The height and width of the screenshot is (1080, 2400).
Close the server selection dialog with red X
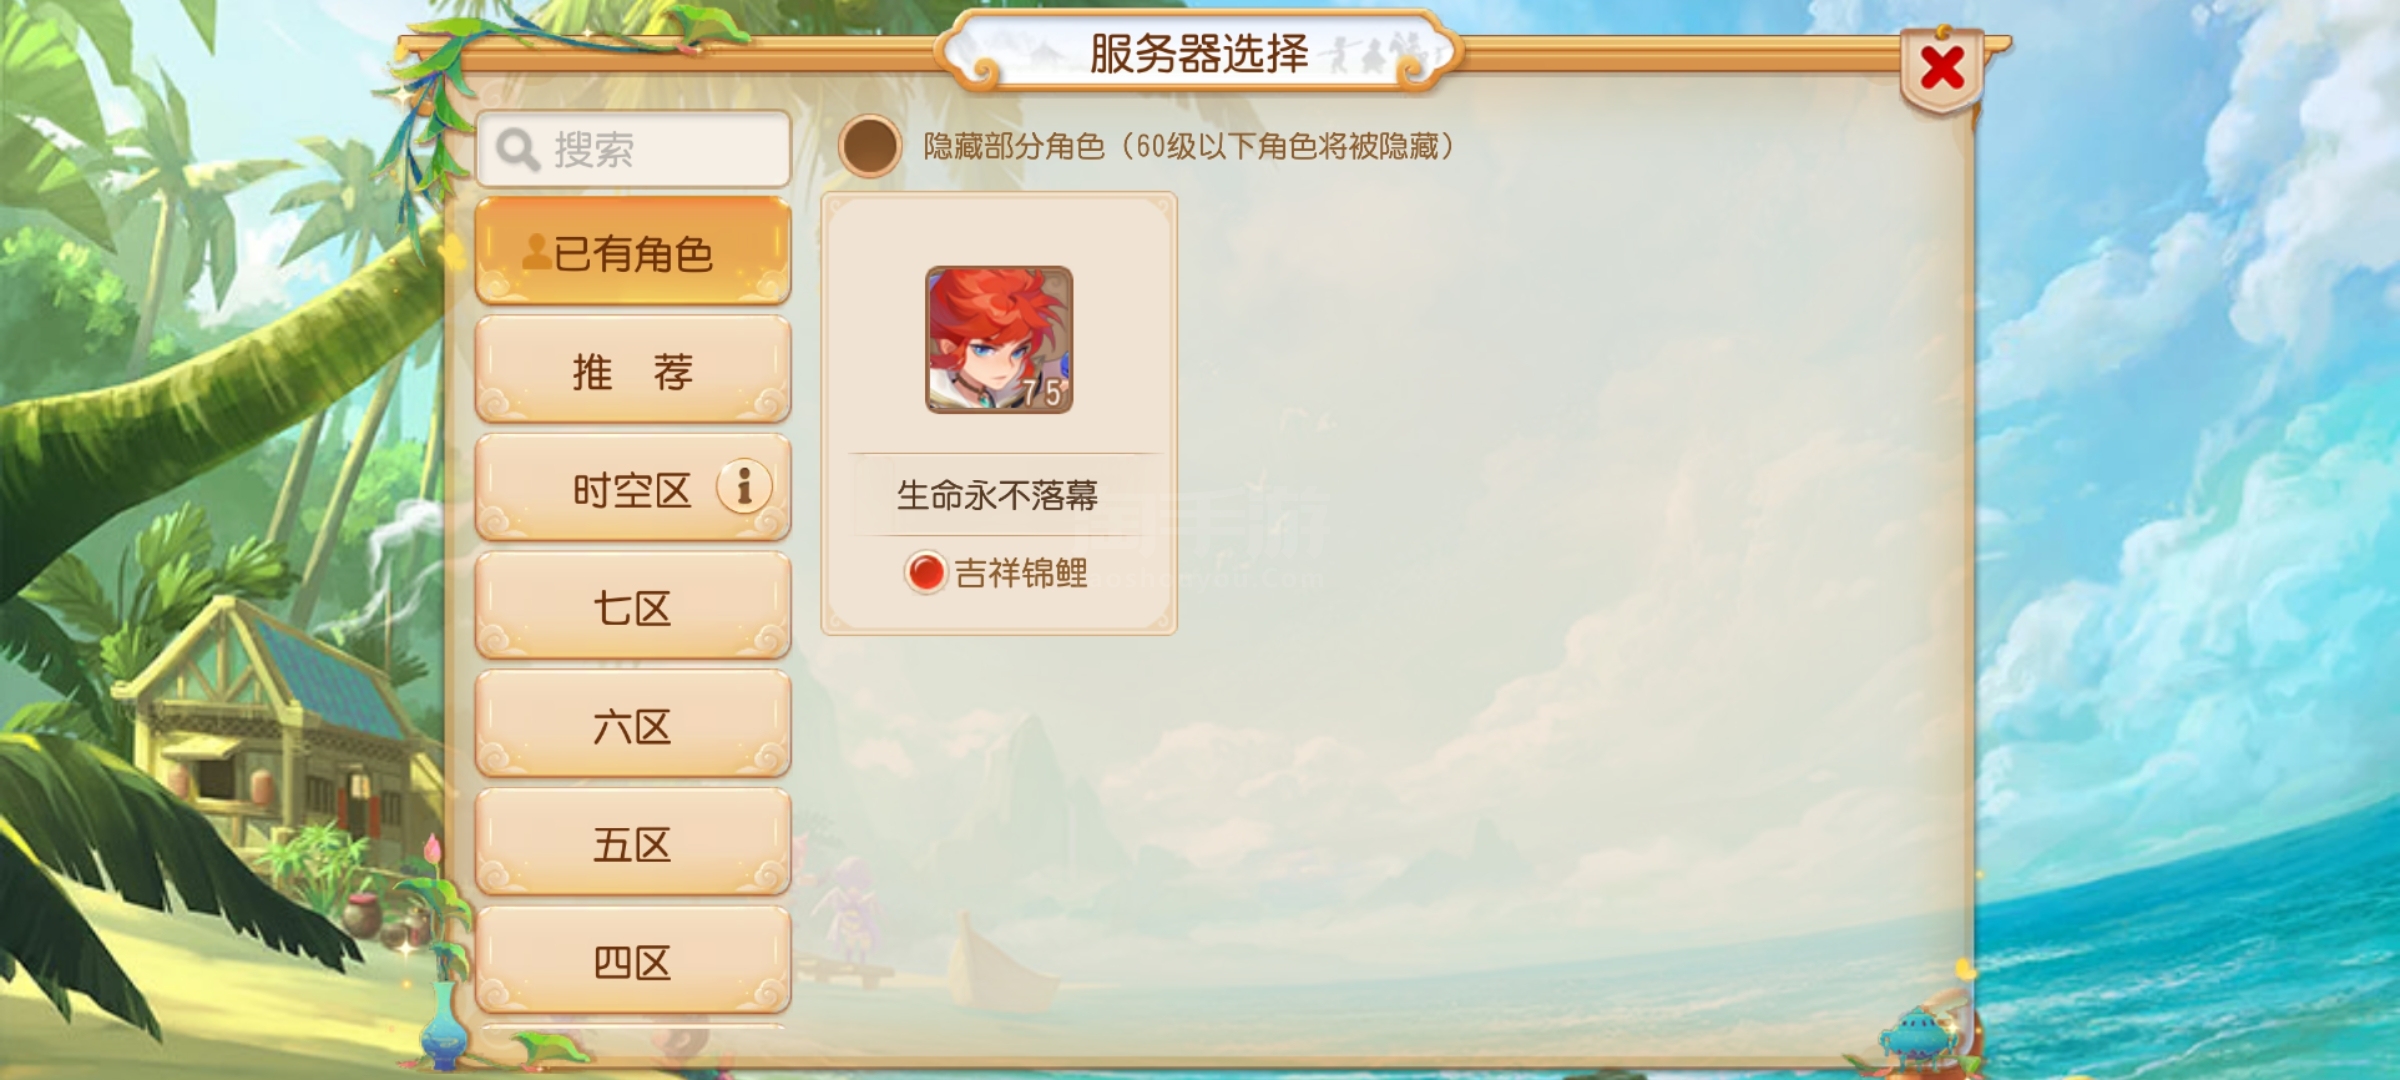click(x=1942, y=68)
